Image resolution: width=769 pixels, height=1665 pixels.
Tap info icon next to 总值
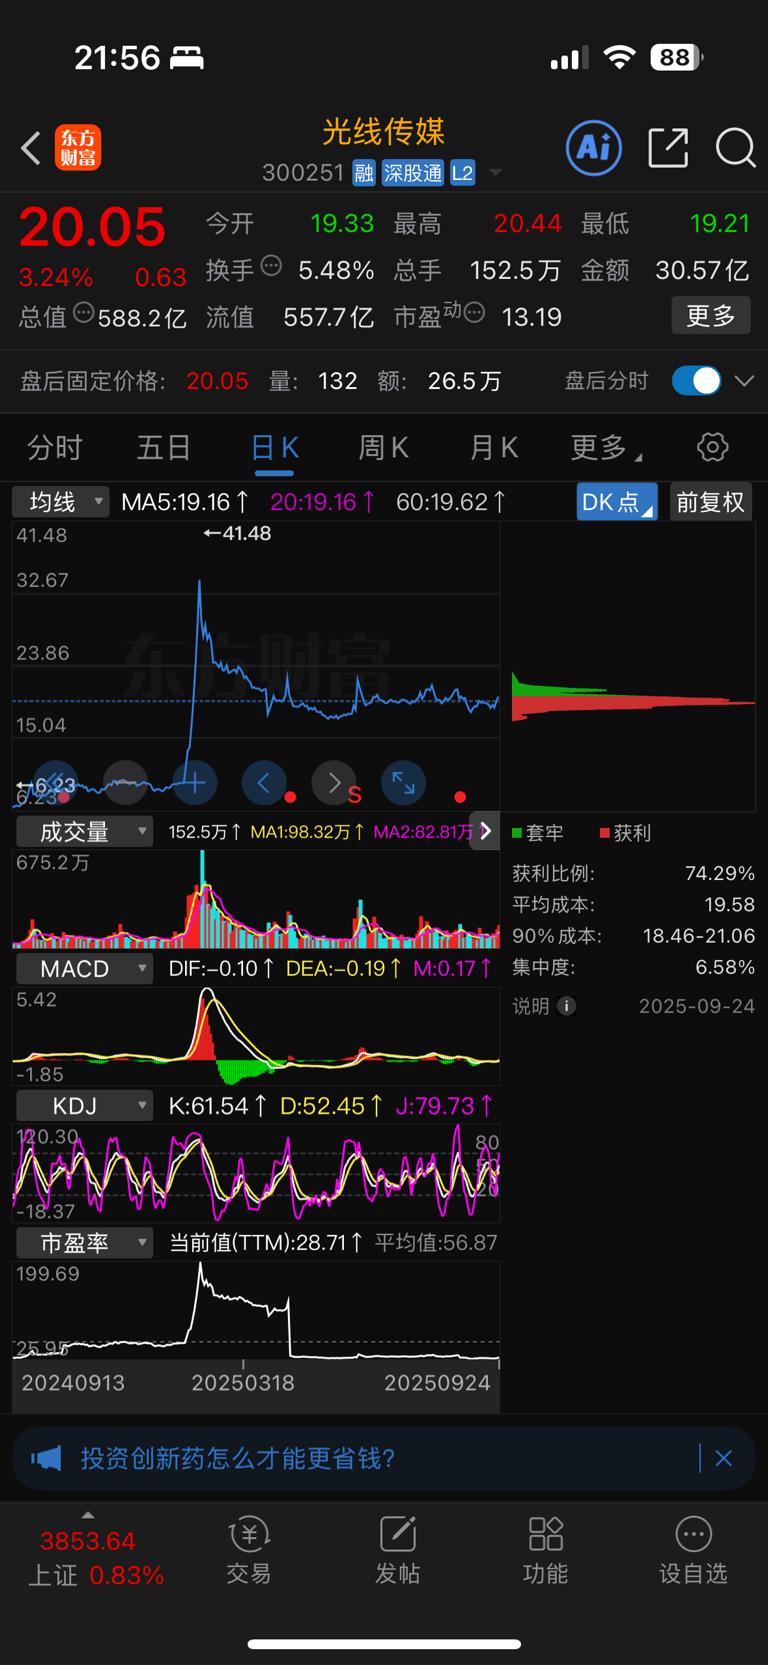coord(84,313)
